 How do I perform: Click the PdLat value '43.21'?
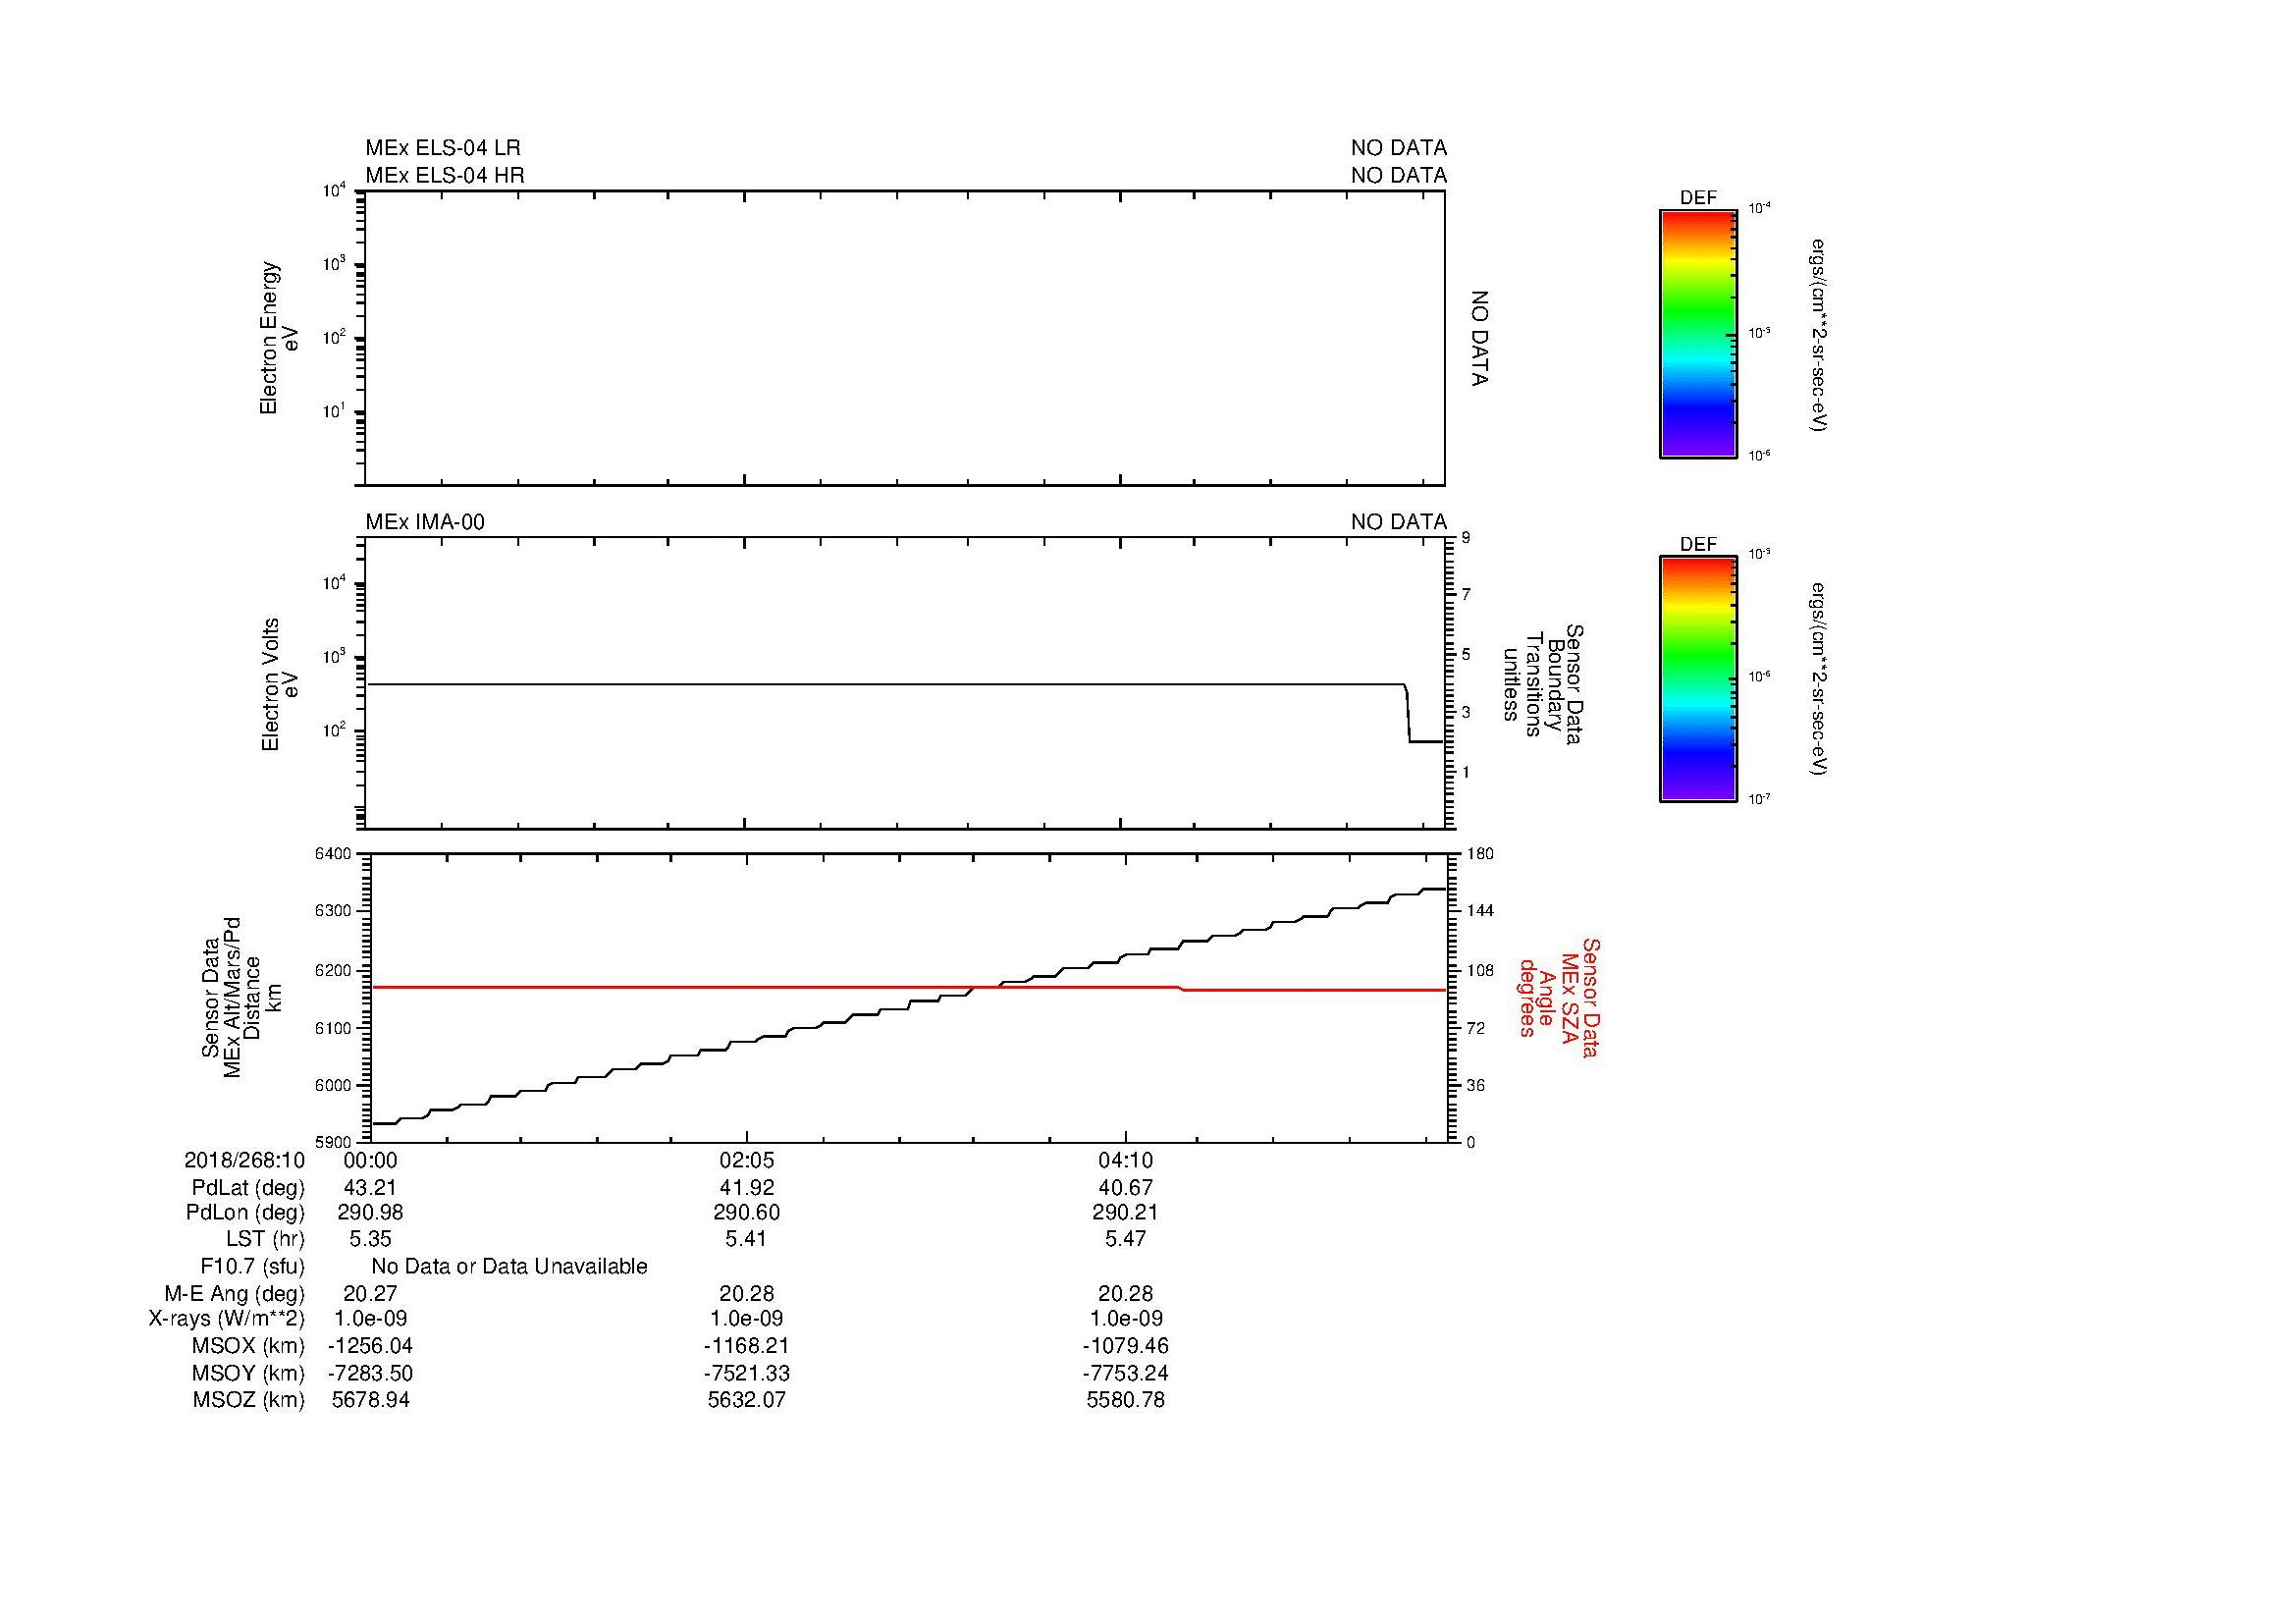(370, 1188)
